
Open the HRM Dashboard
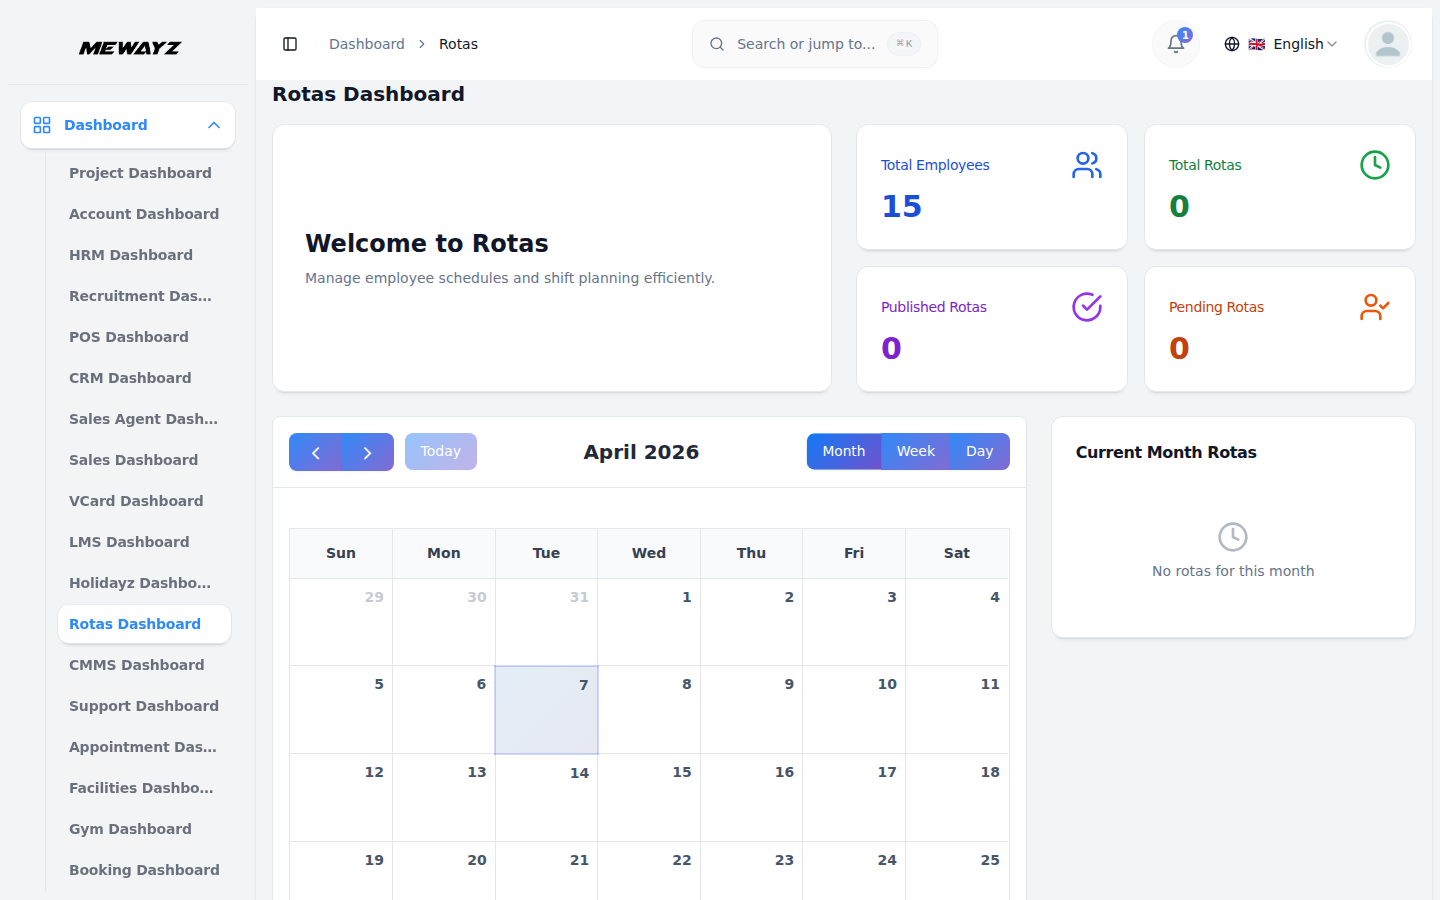(131, 255)
